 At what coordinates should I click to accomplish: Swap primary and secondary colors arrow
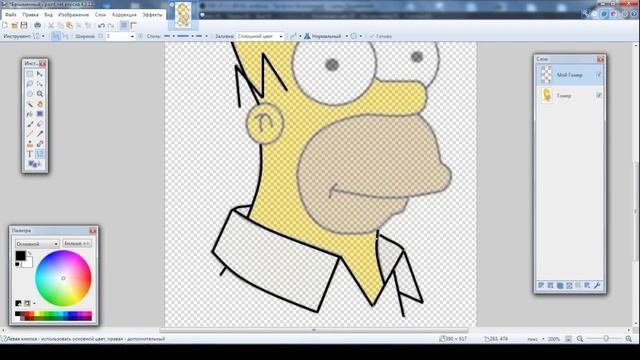pyautogui.click(x=29, y=253)
